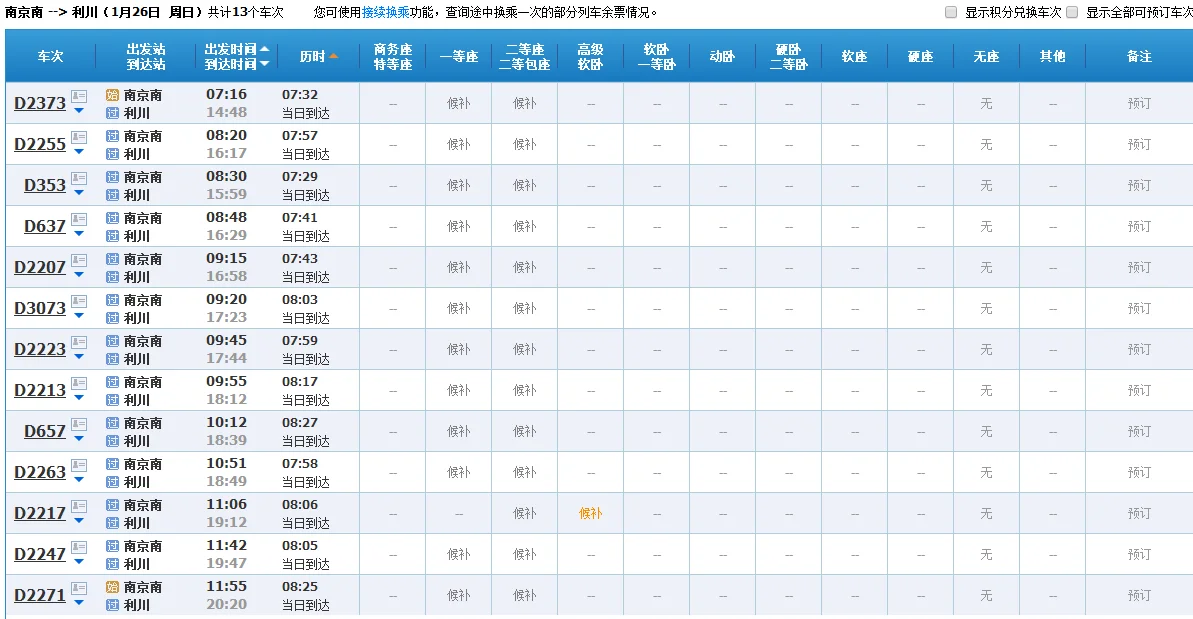
Task: Click the ID card icon beside train D2271
Action: [78, 589]
